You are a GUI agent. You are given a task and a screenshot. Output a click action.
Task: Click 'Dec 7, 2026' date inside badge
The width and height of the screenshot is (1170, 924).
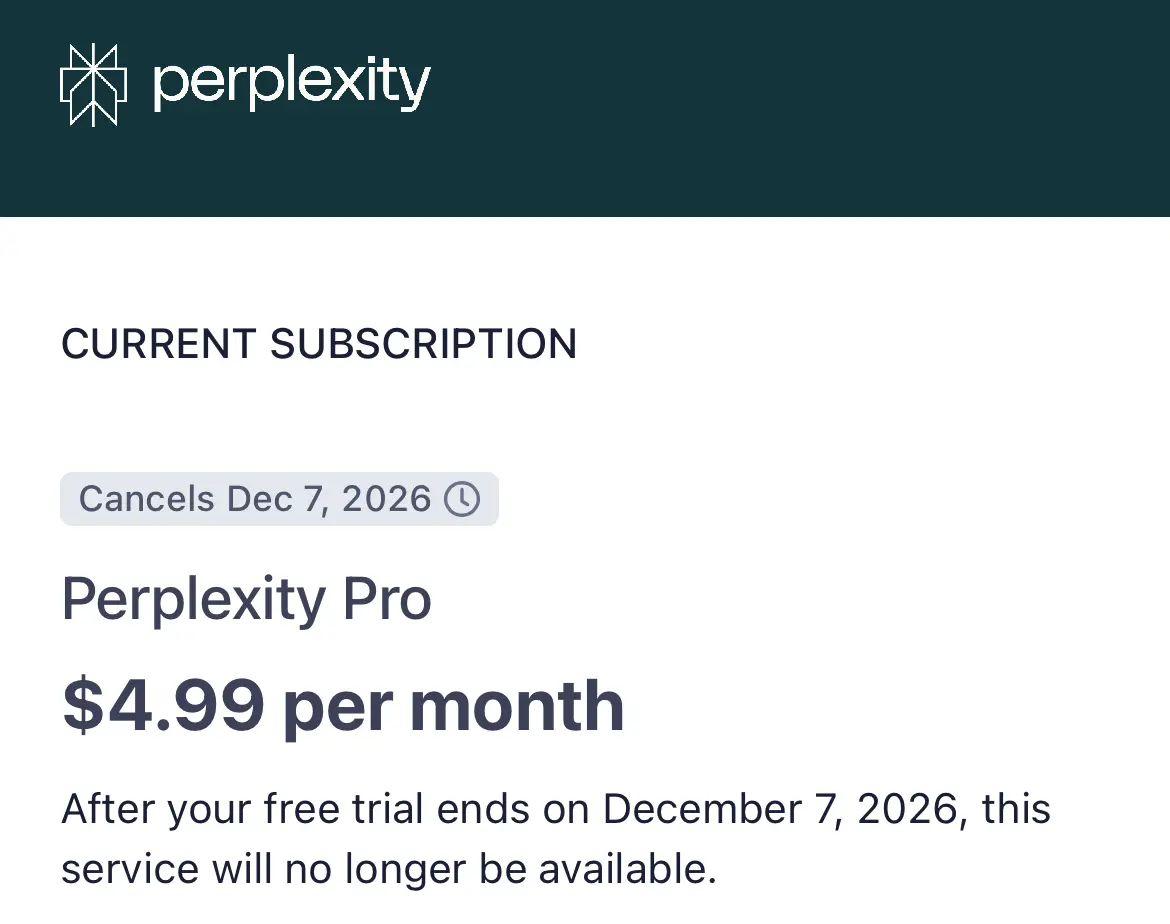[329, 499]
